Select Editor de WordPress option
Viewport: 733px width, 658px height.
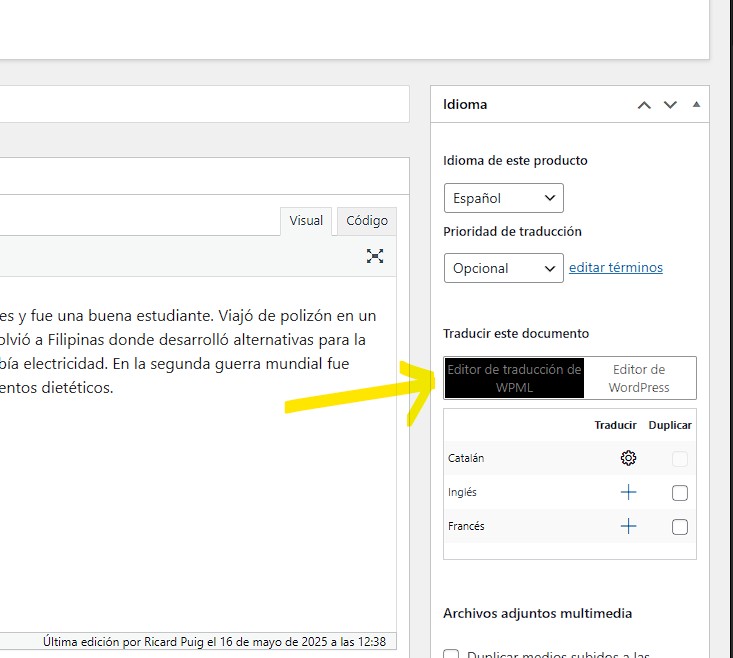[639, 378]
